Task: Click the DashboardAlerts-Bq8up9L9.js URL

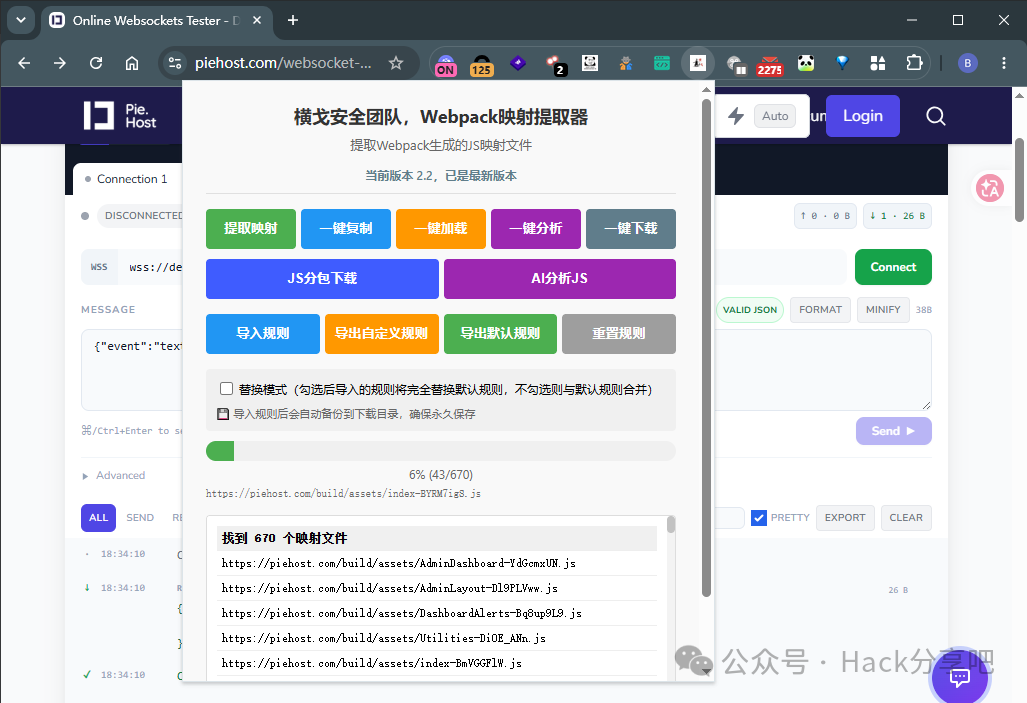Action: [401, 613]
